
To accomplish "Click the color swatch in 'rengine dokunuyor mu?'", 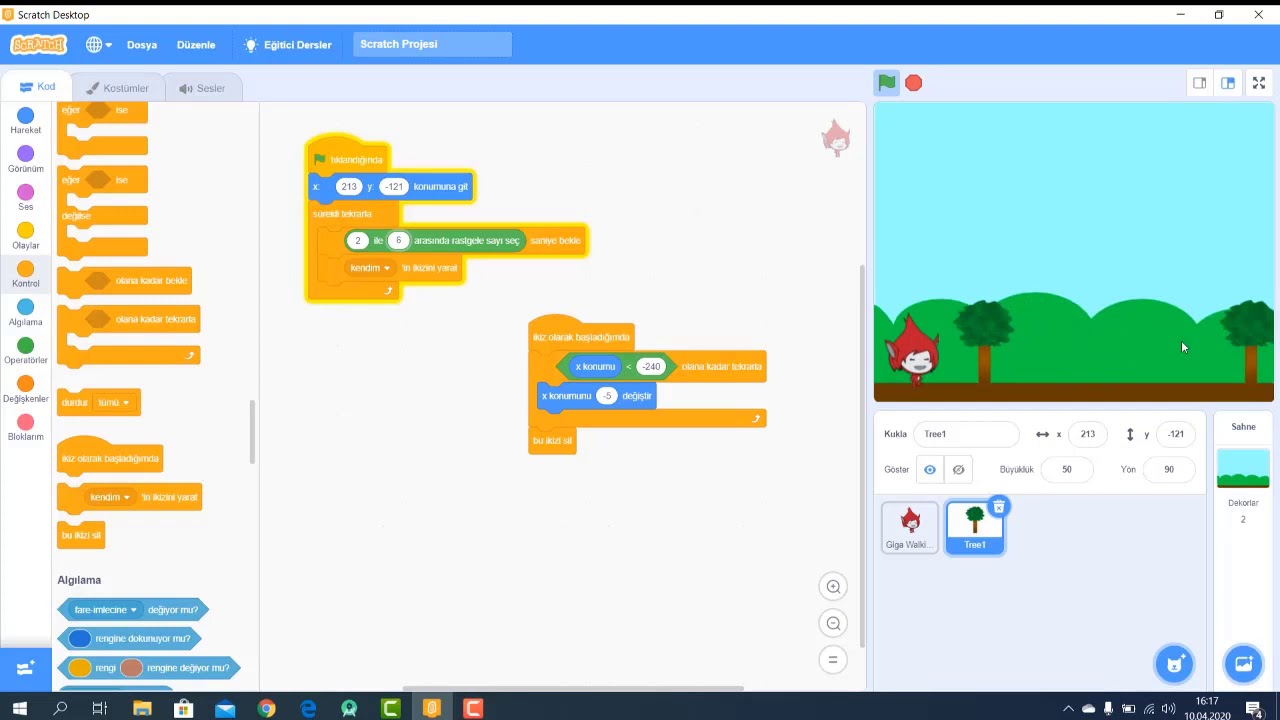I will 80,639.
